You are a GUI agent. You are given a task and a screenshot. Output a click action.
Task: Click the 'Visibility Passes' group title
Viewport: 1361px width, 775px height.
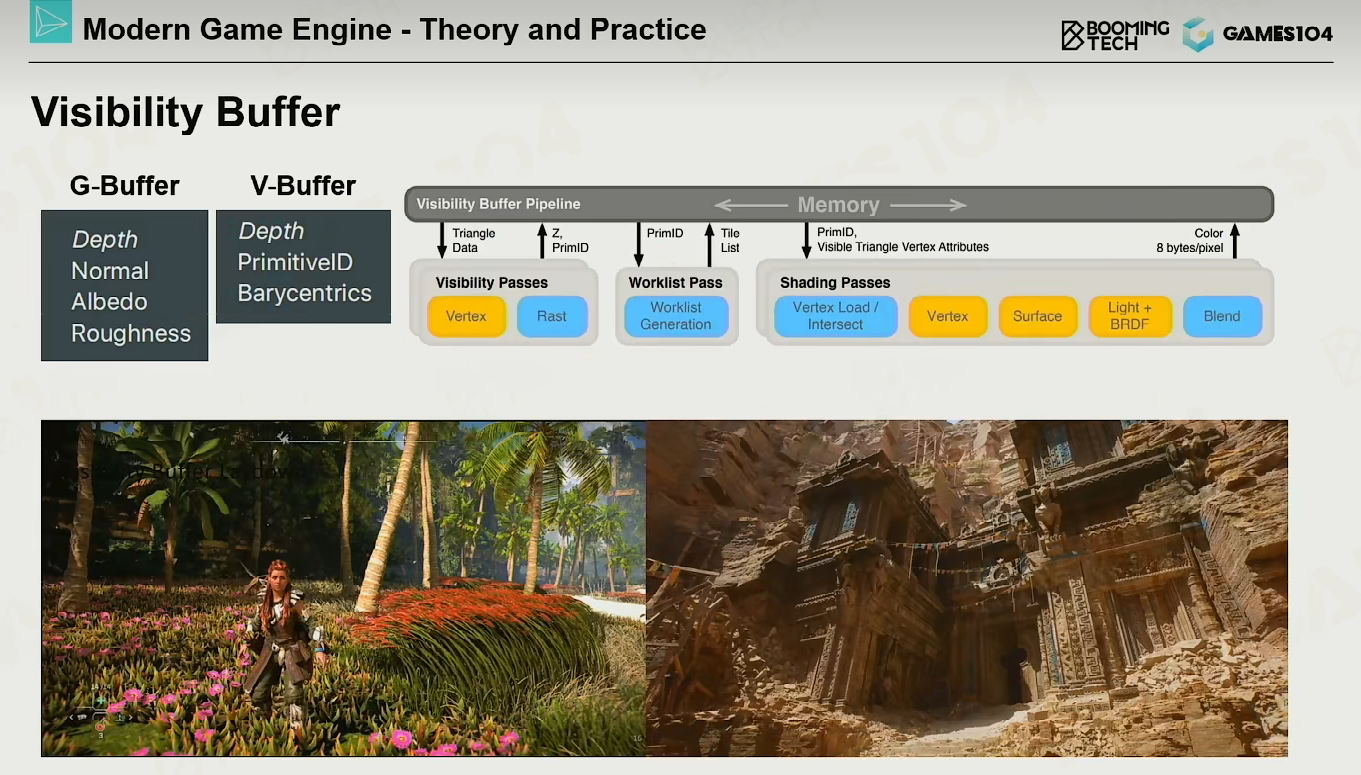(492, 283)
